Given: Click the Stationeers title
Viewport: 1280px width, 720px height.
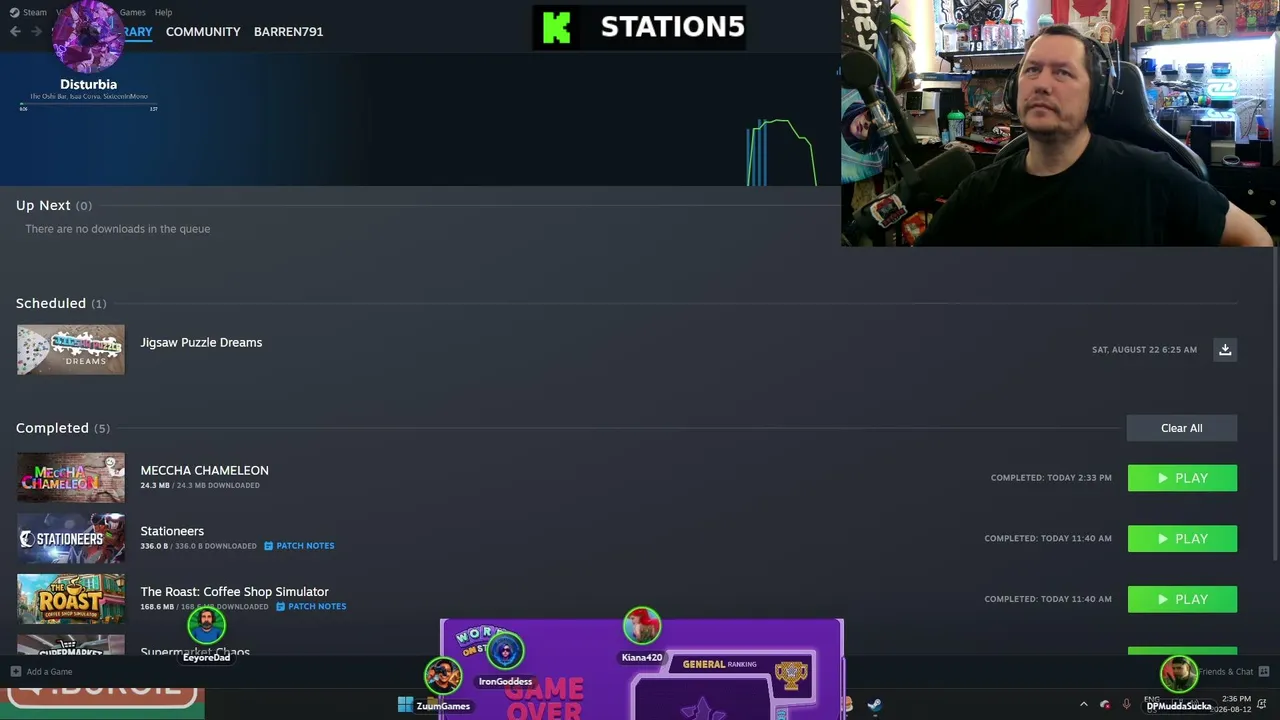Looking at the screenshot, I should 172,531.
